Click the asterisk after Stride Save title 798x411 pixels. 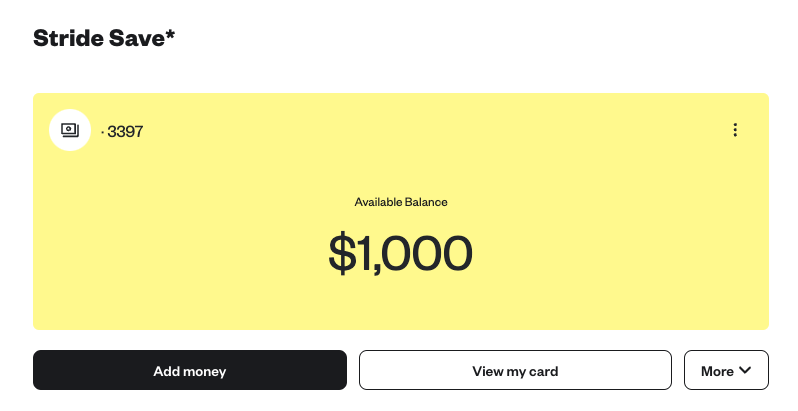(x=170, y=35)
